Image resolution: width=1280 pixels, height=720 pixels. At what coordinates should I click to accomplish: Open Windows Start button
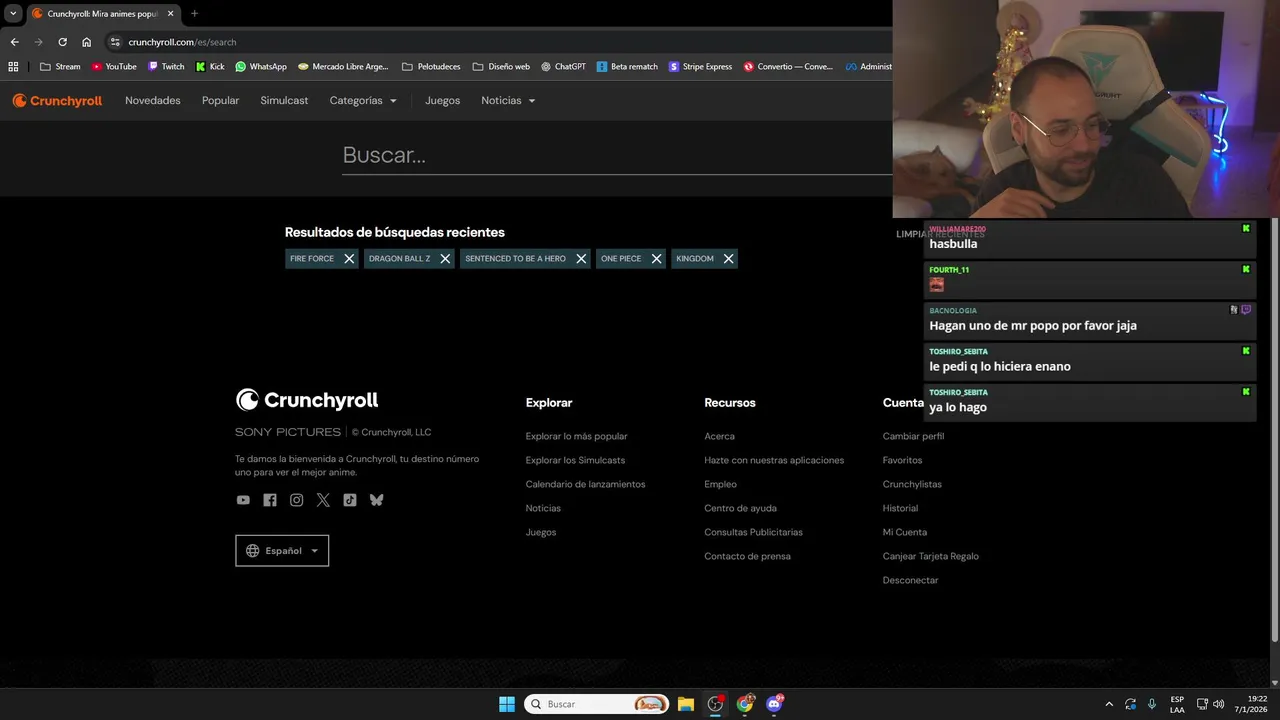point(507,704)
